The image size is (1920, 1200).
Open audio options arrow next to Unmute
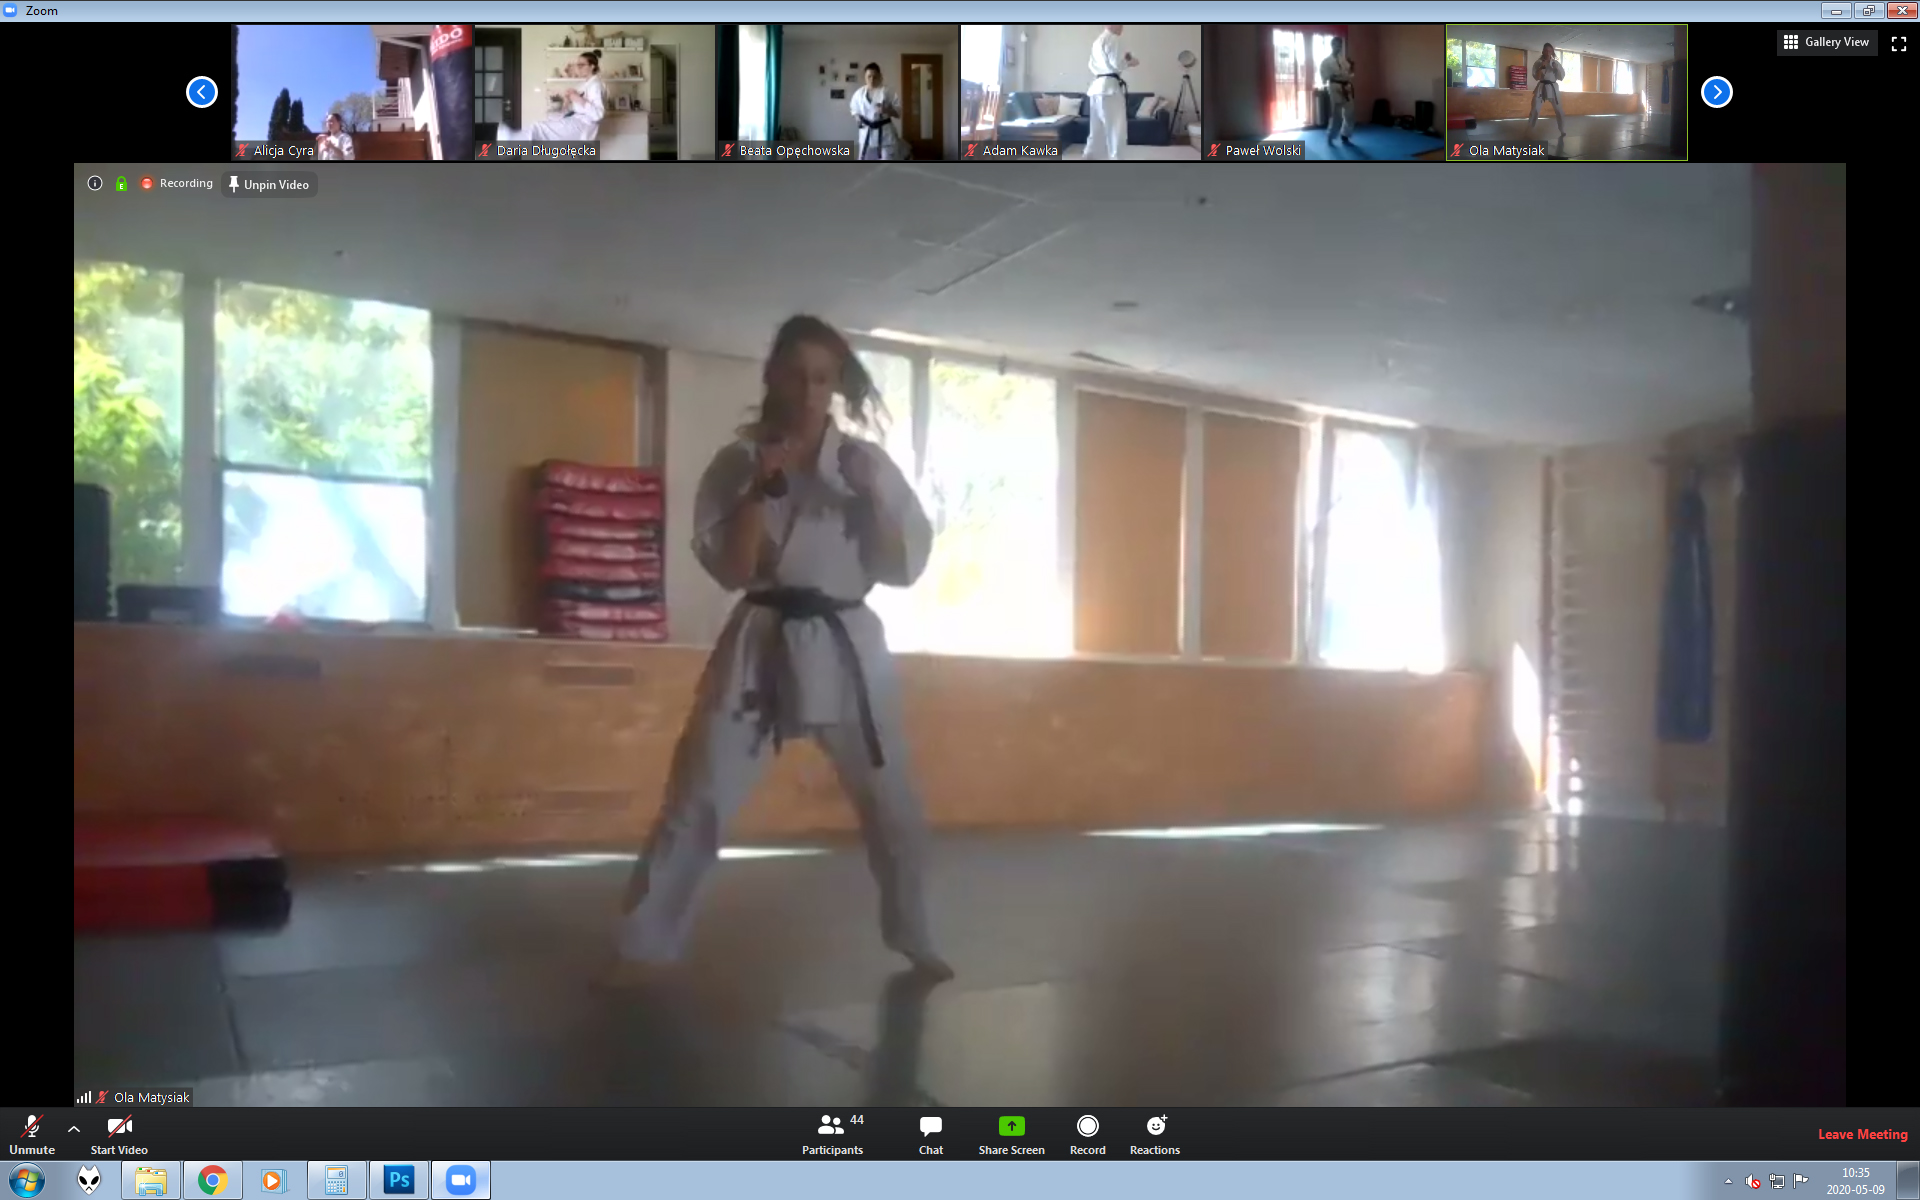click(74, 1128)
